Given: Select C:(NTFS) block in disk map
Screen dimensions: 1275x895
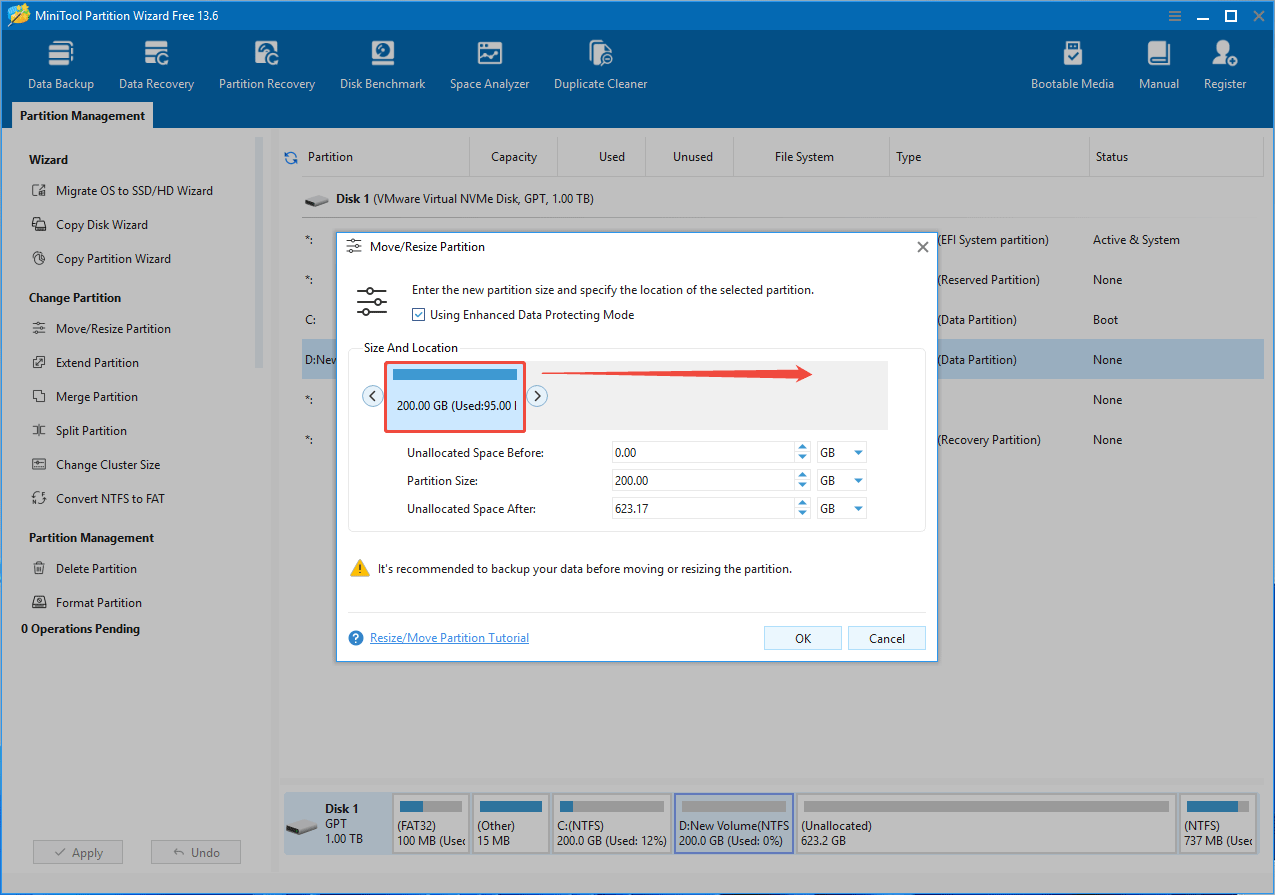Looking at the screenshot, I should click(x=611, y=823).
